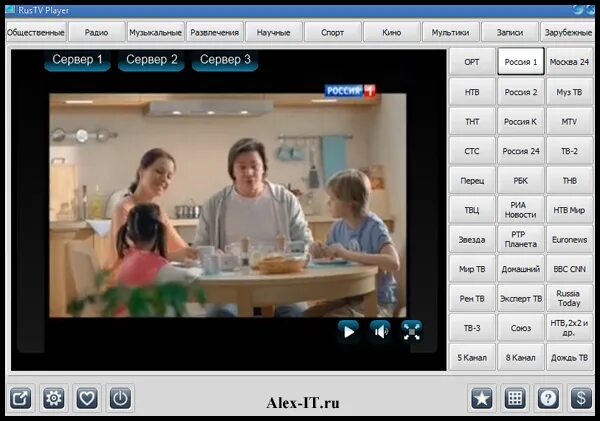
Task: Open the Общественные category tab
Action: [x=36, y=33]
